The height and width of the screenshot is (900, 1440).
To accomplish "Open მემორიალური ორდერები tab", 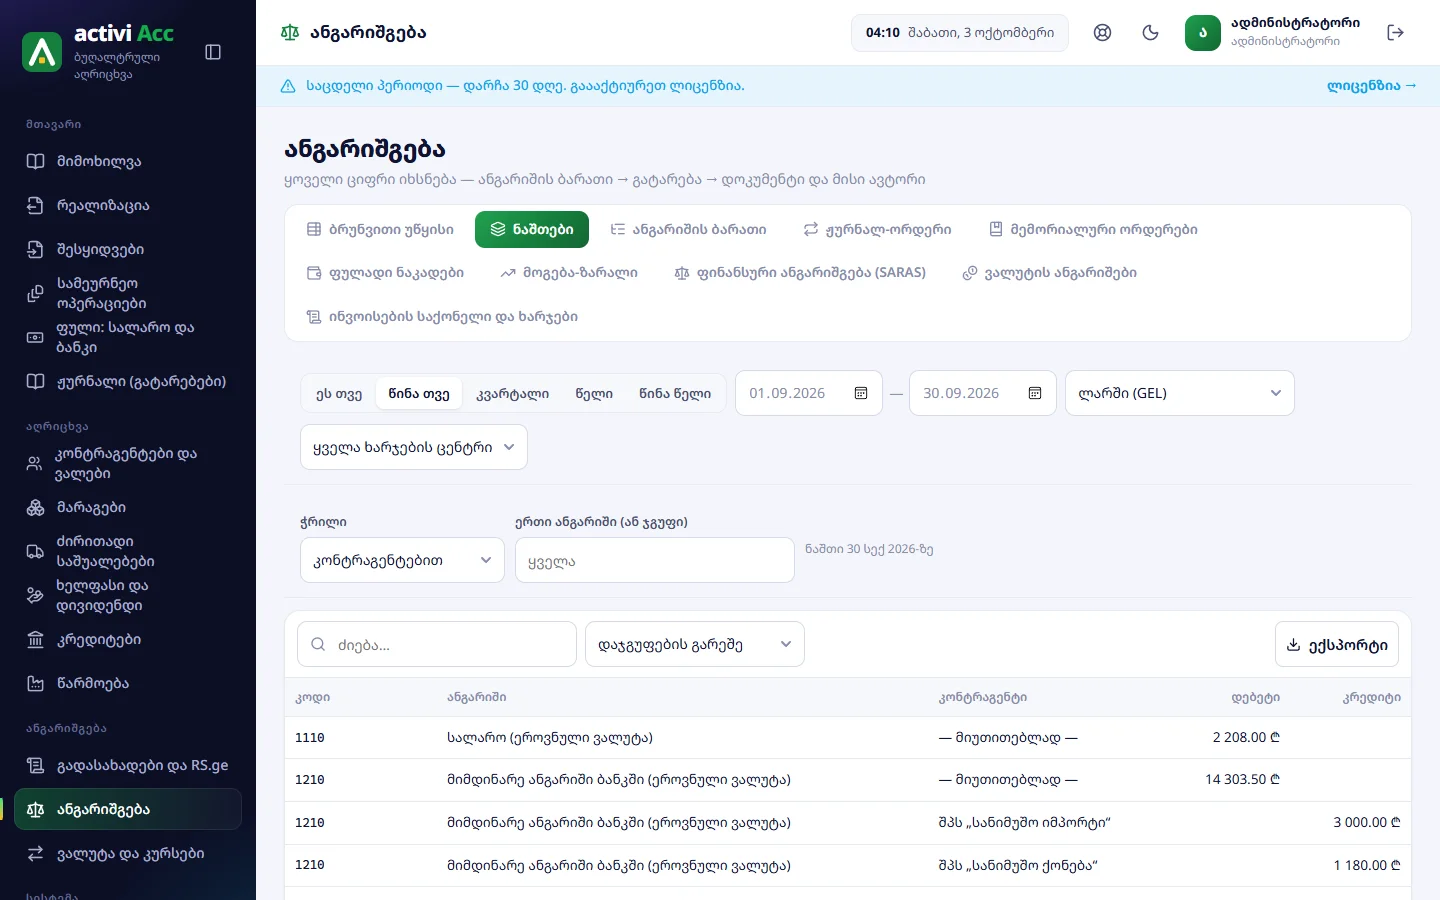I will 1093,229.
